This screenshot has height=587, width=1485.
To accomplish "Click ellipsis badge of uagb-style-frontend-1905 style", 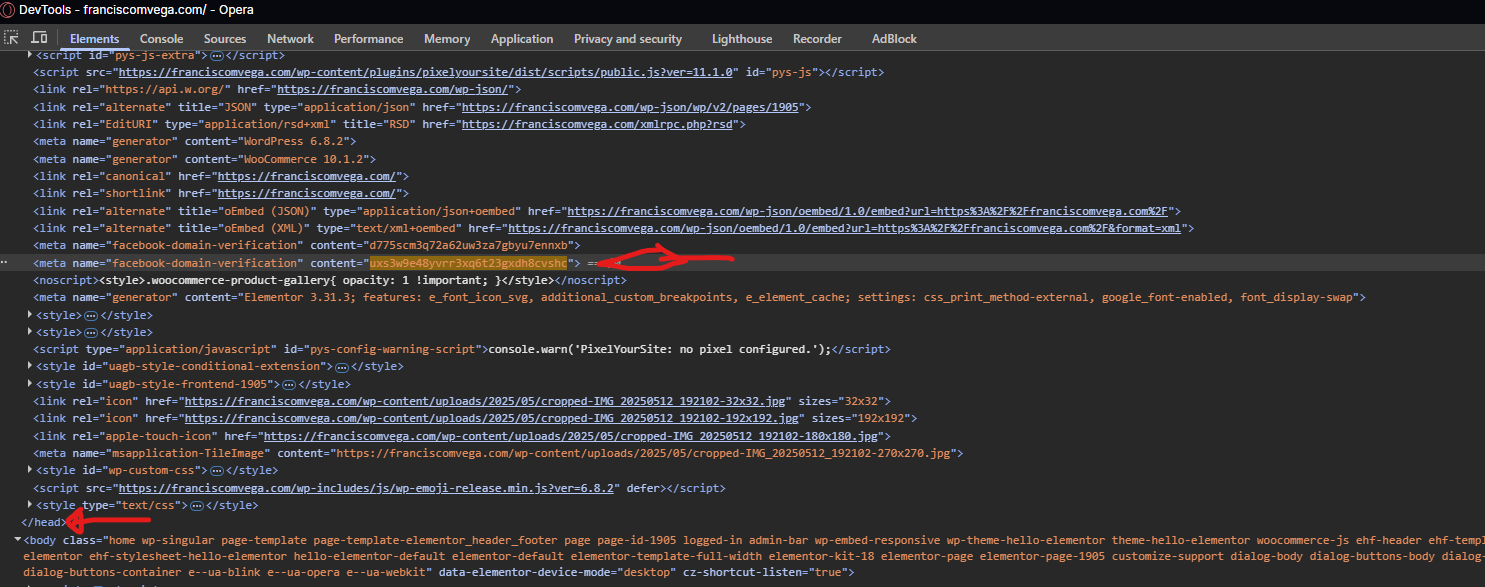I will pyautogui.click(x=288, y=384).
